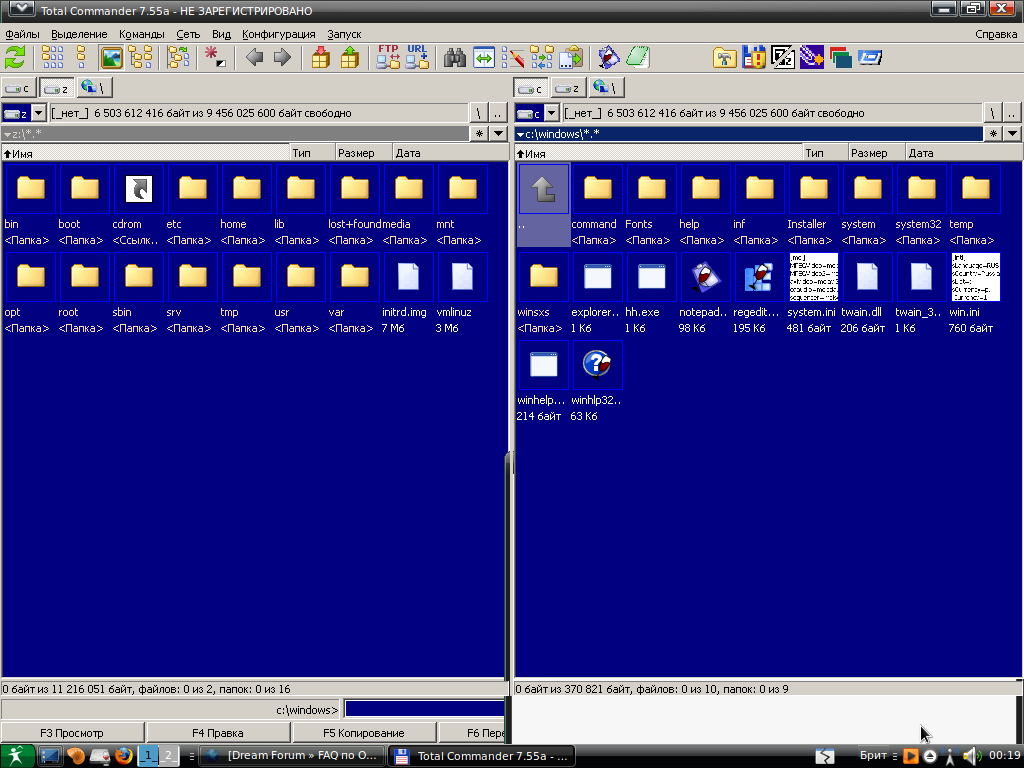
Task: Click the red asterisk invert selection icon
Action: tap(214, 57)
